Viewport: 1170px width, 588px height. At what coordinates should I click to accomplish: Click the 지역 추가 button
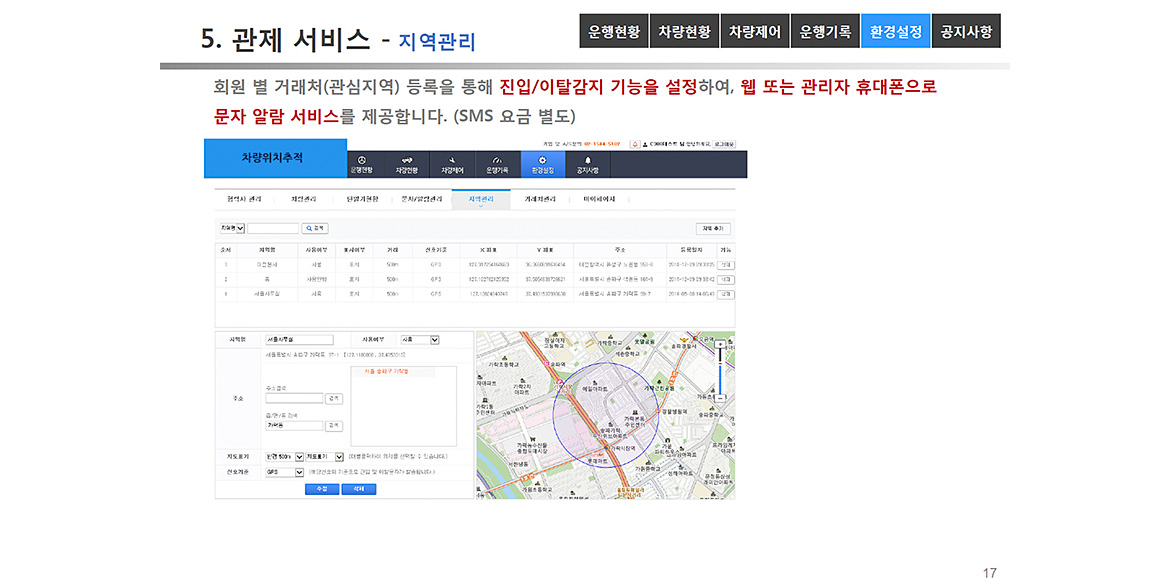point(714,228)
